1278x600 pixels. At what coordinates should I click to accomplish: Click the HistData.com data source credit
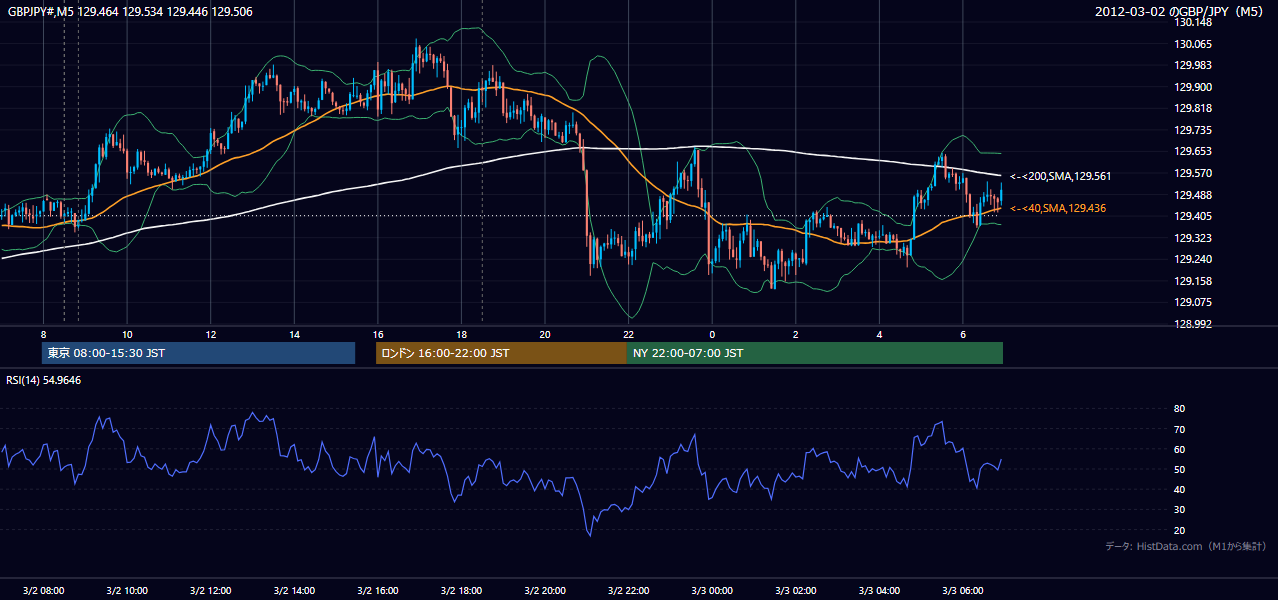tap(1186, 546)
